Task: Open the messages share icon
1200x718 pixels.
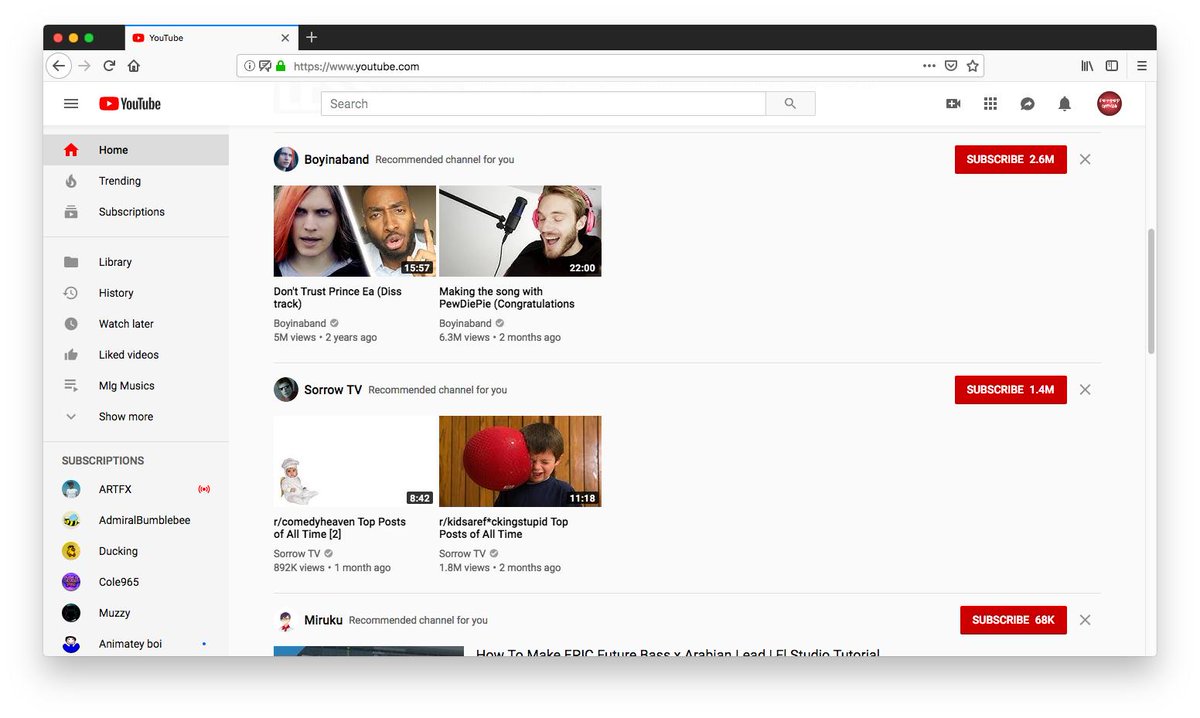Action: point(1027,104)
